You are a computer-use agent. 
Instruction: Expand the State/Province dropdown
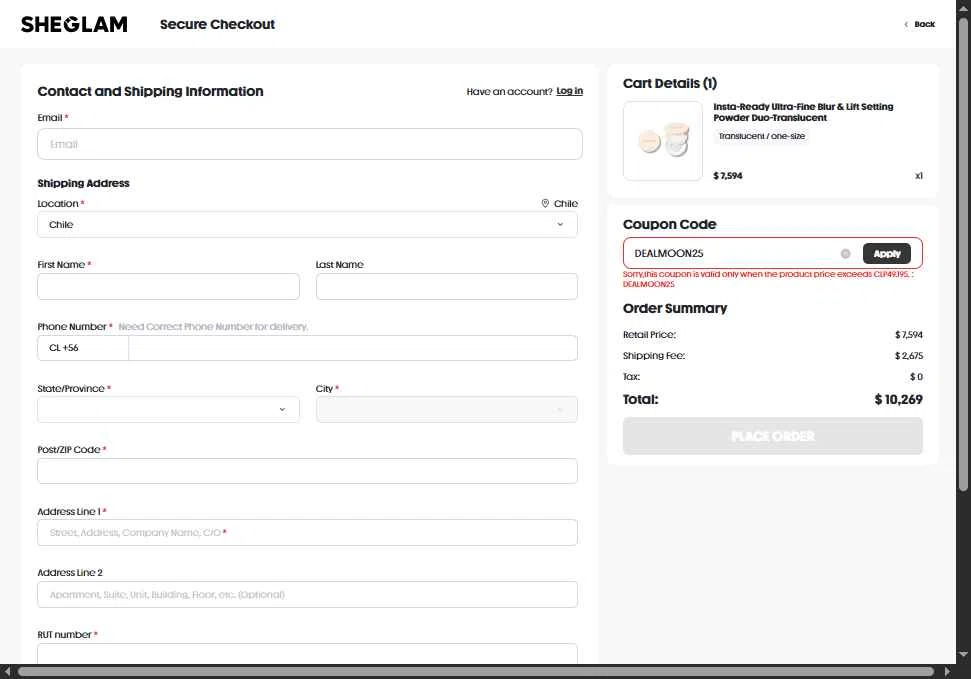pyautogui.click(x=168, y=410)
